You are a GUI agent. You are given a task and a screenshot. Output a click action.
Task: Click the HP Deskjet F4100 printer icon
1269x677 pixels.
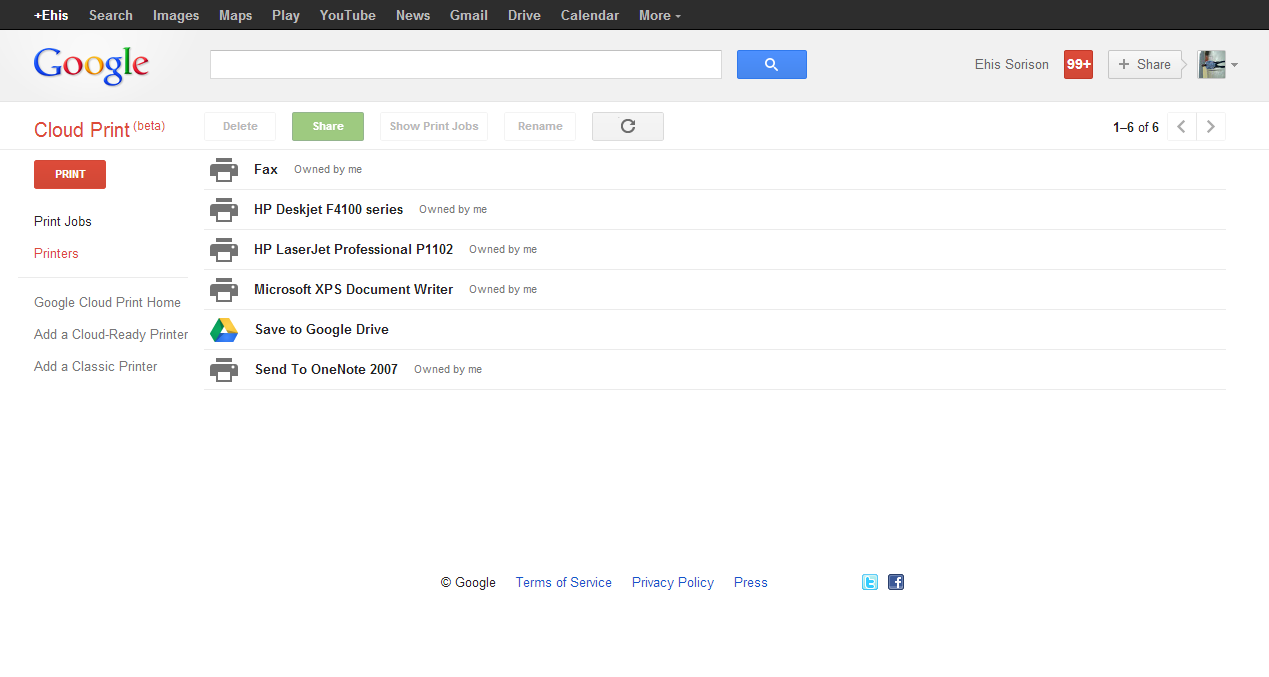click(x=224, y=210)
